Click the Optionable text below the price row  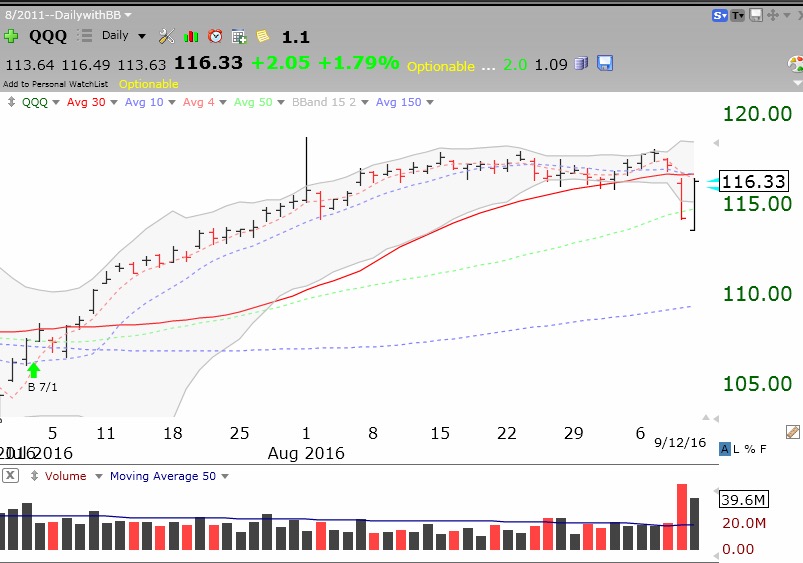[149, 84]
